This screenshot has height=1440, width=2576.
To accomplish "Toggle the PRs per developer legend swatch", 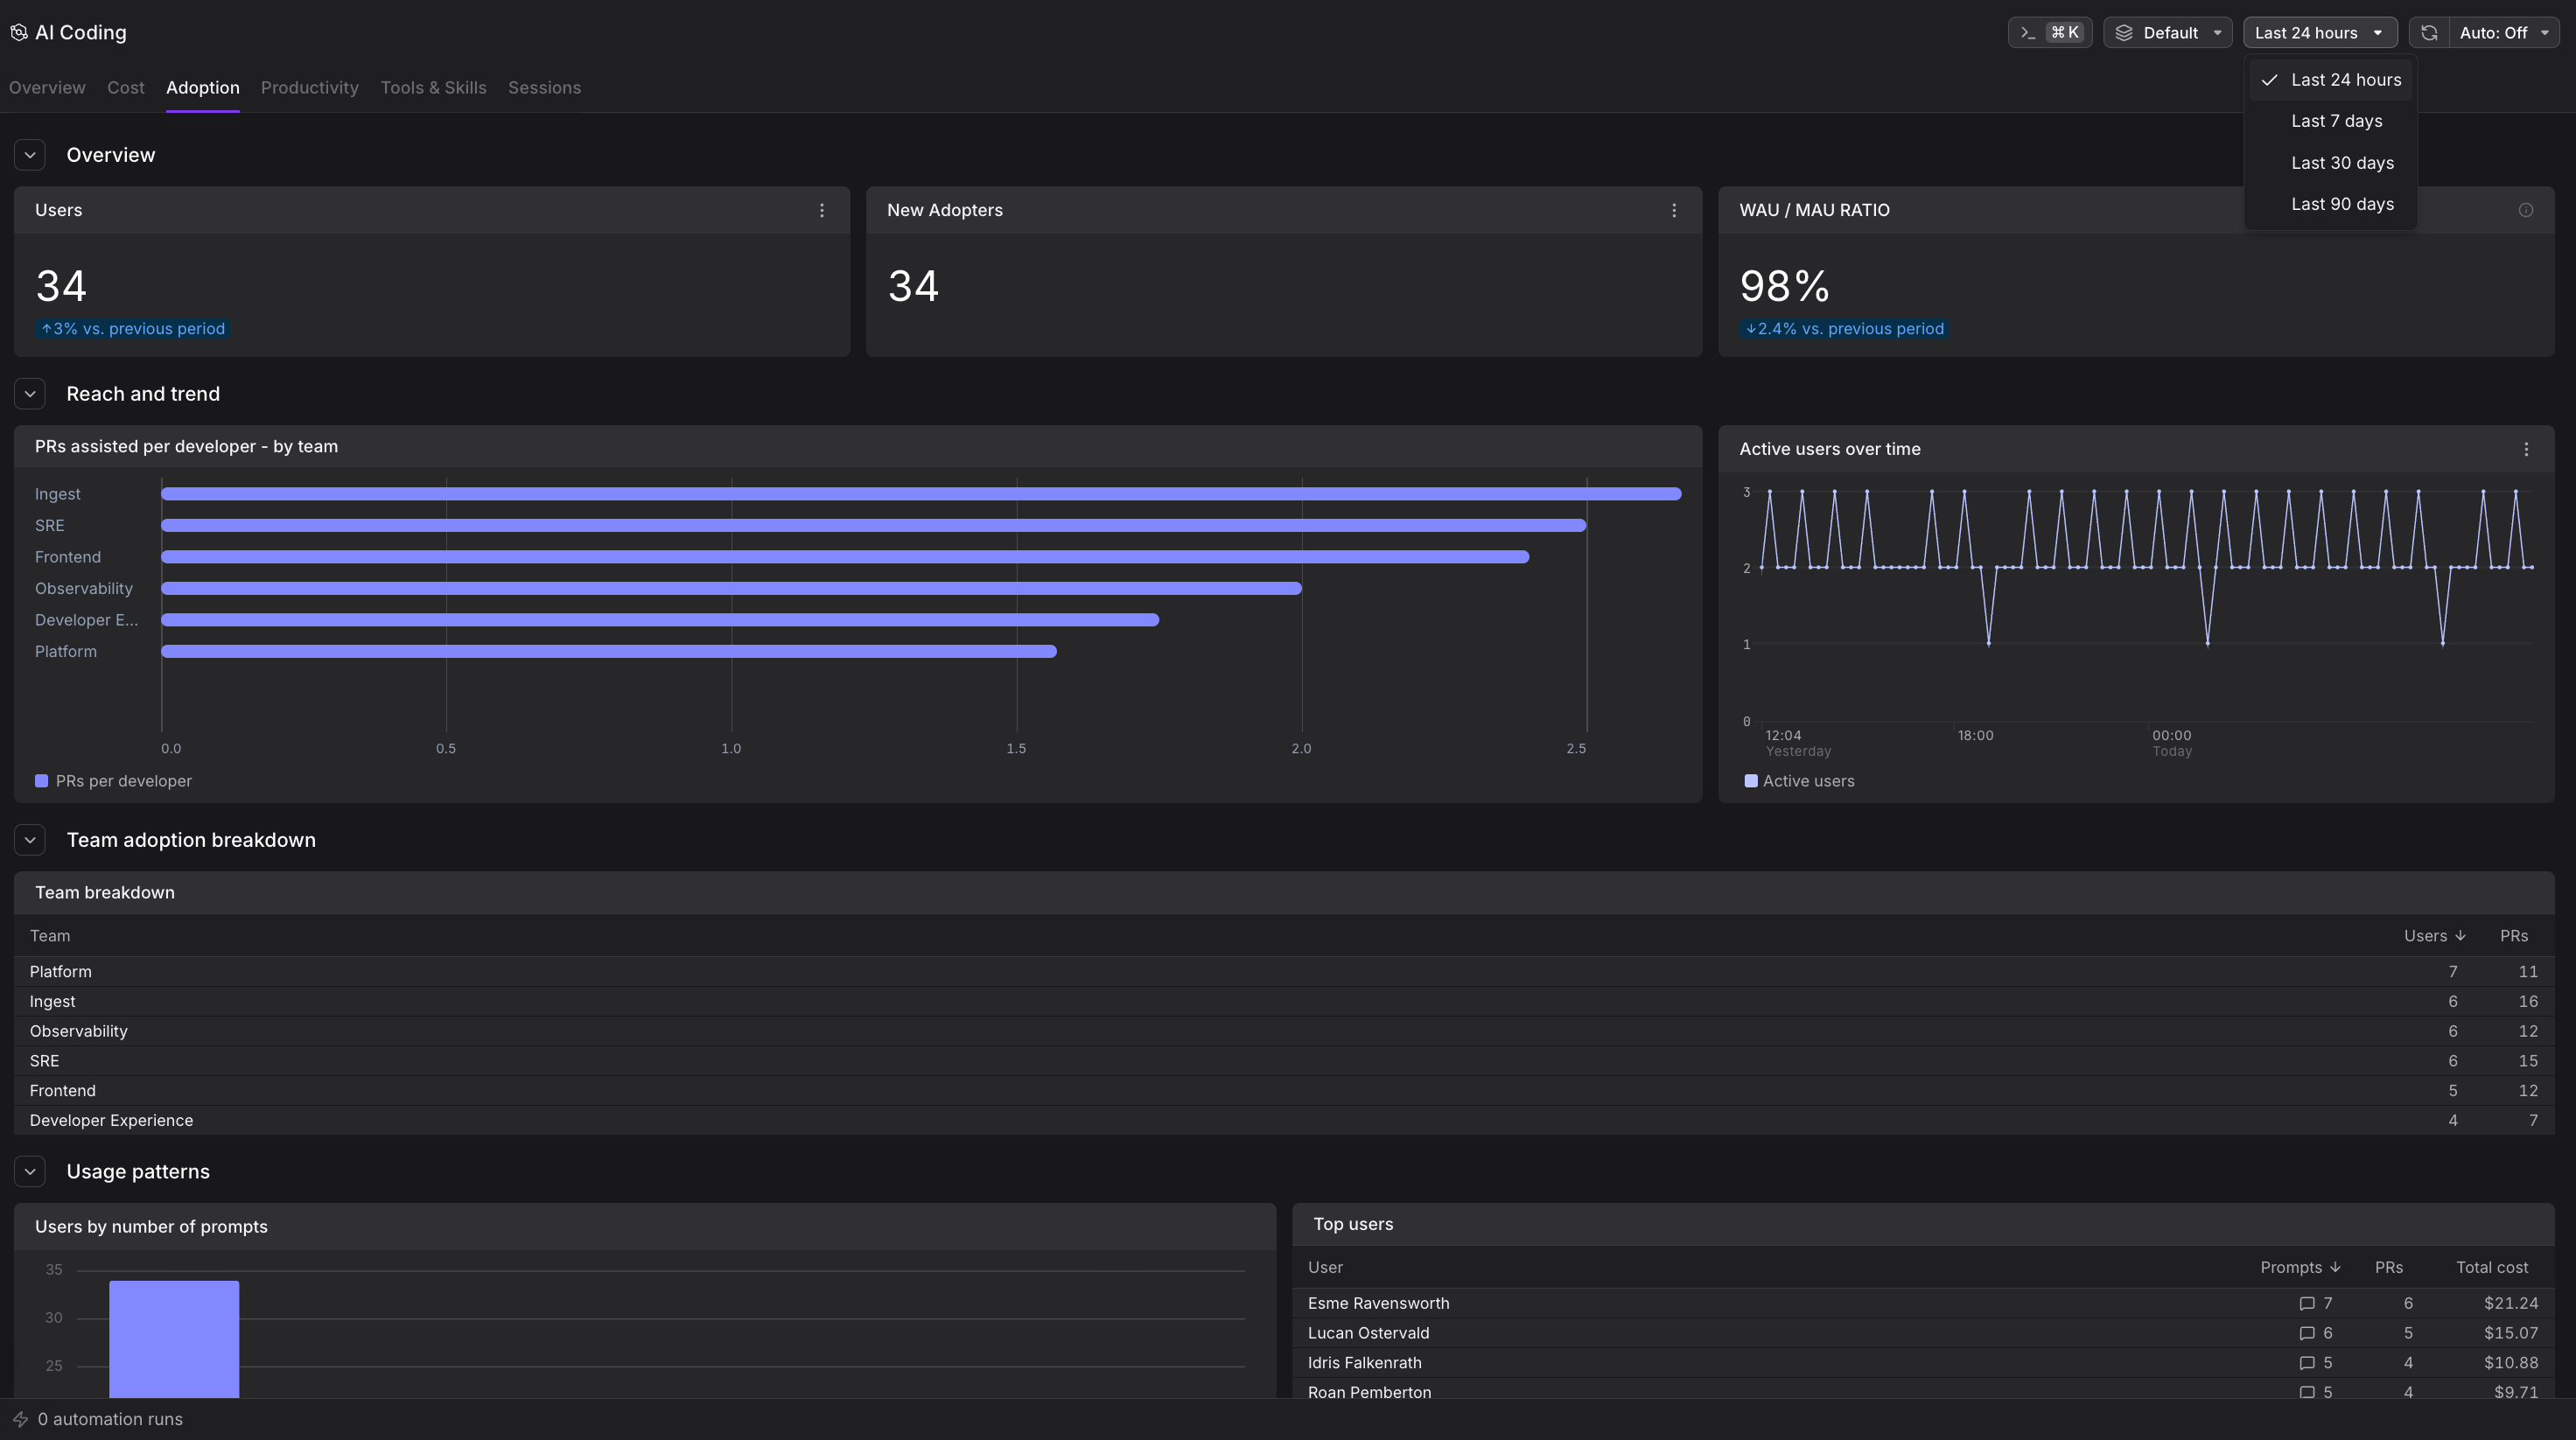I will tap(41, 781).
